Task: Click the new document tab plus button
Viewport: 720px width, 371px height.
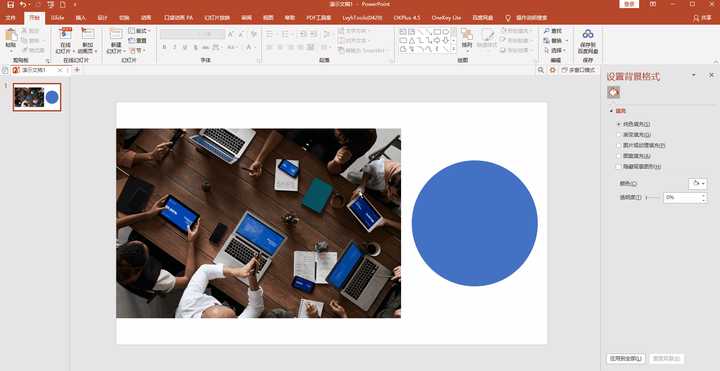Action: 77,70
